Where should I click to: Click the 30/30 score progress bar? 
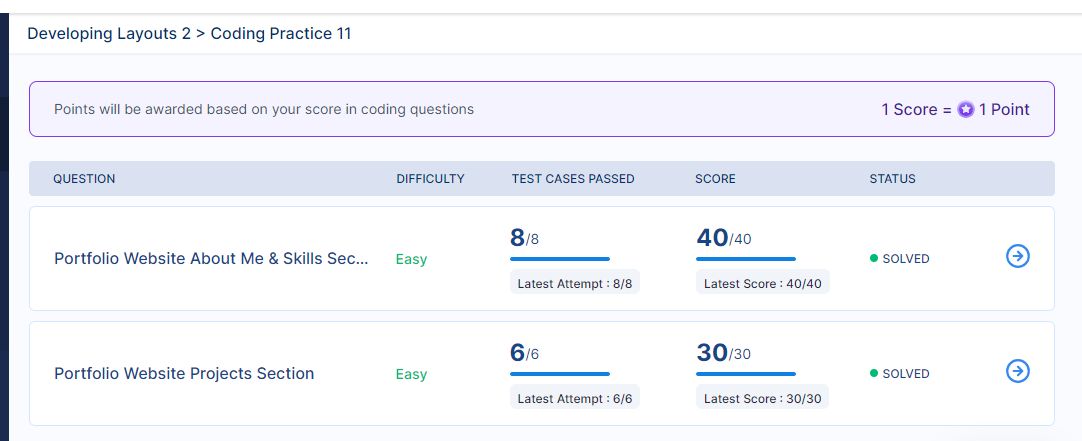click(x=746, y=374)
